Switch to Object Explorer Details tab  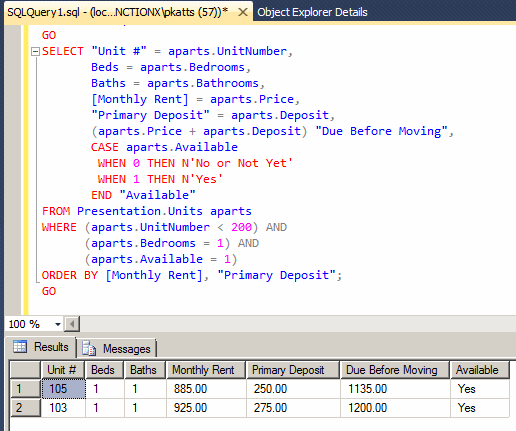pos(312,12)
